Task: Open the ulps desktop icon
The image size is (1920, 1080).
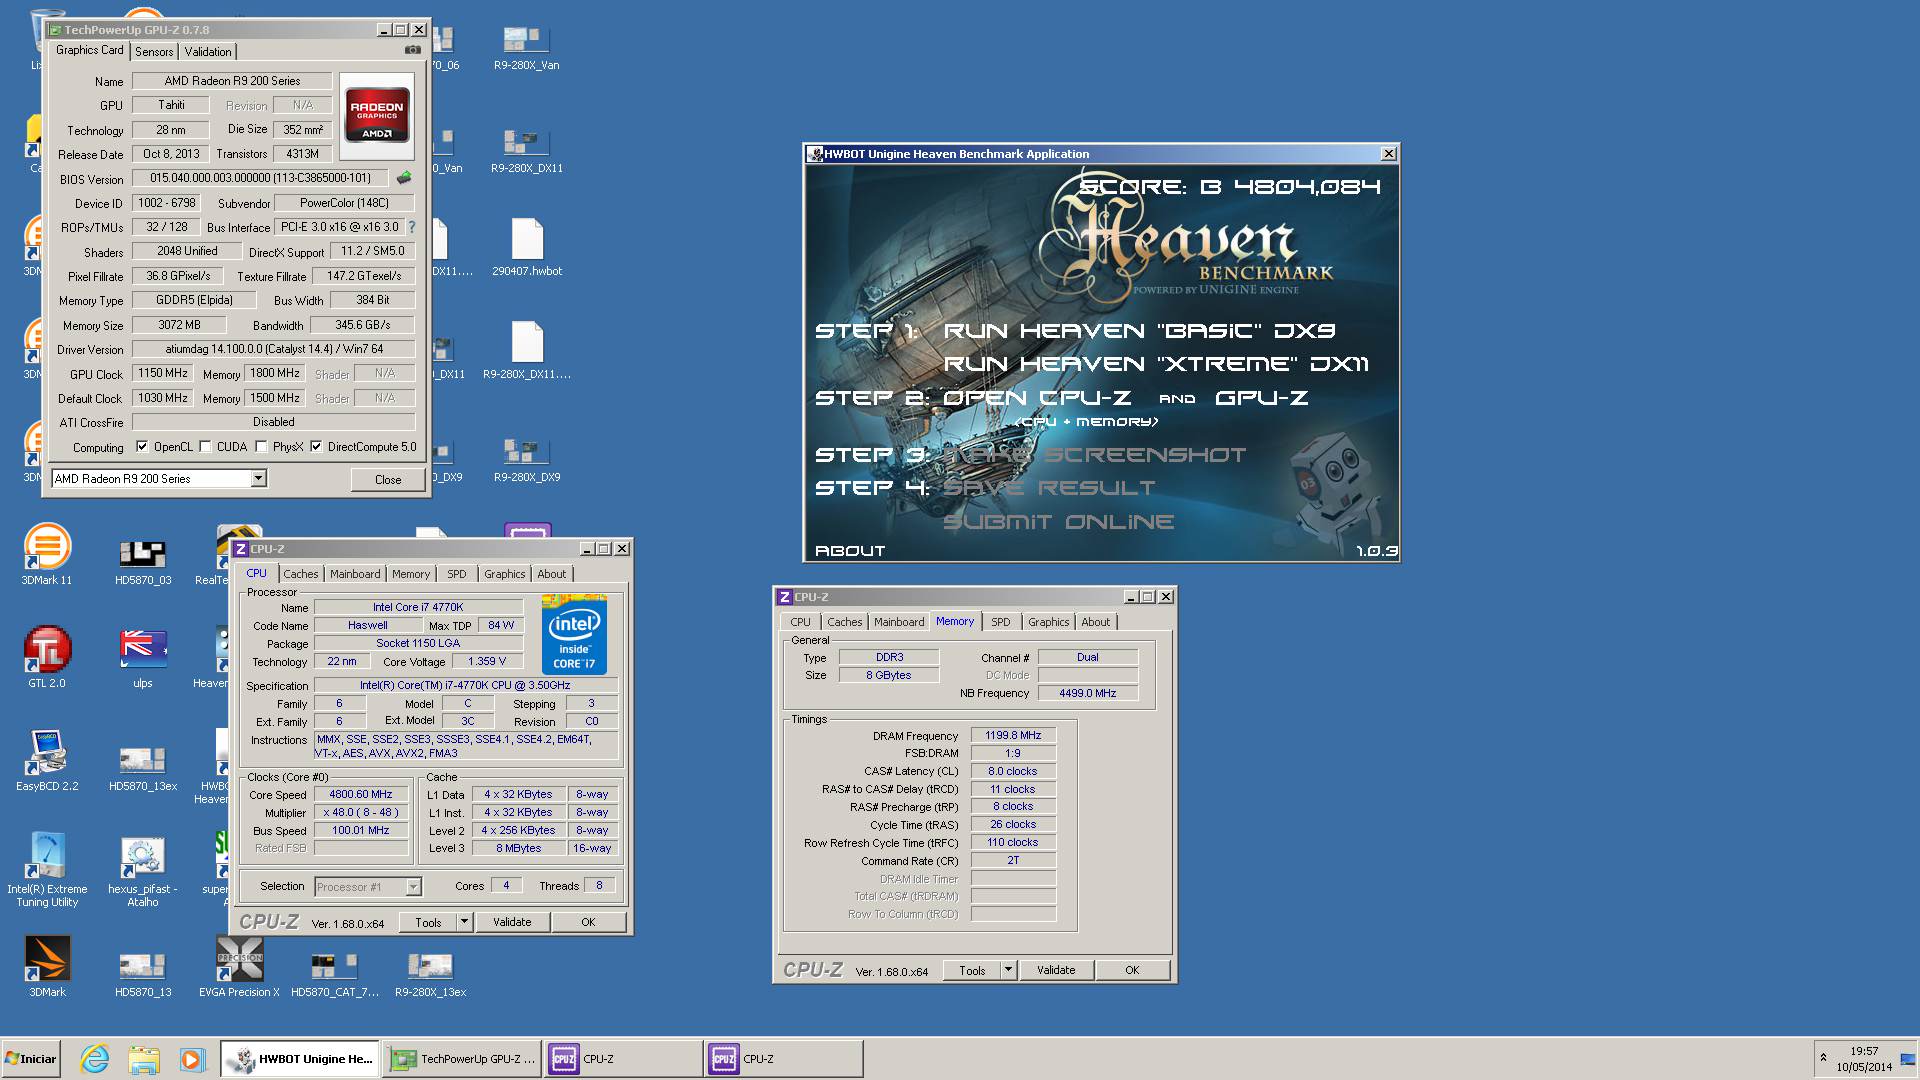Action: coord(142,657)
